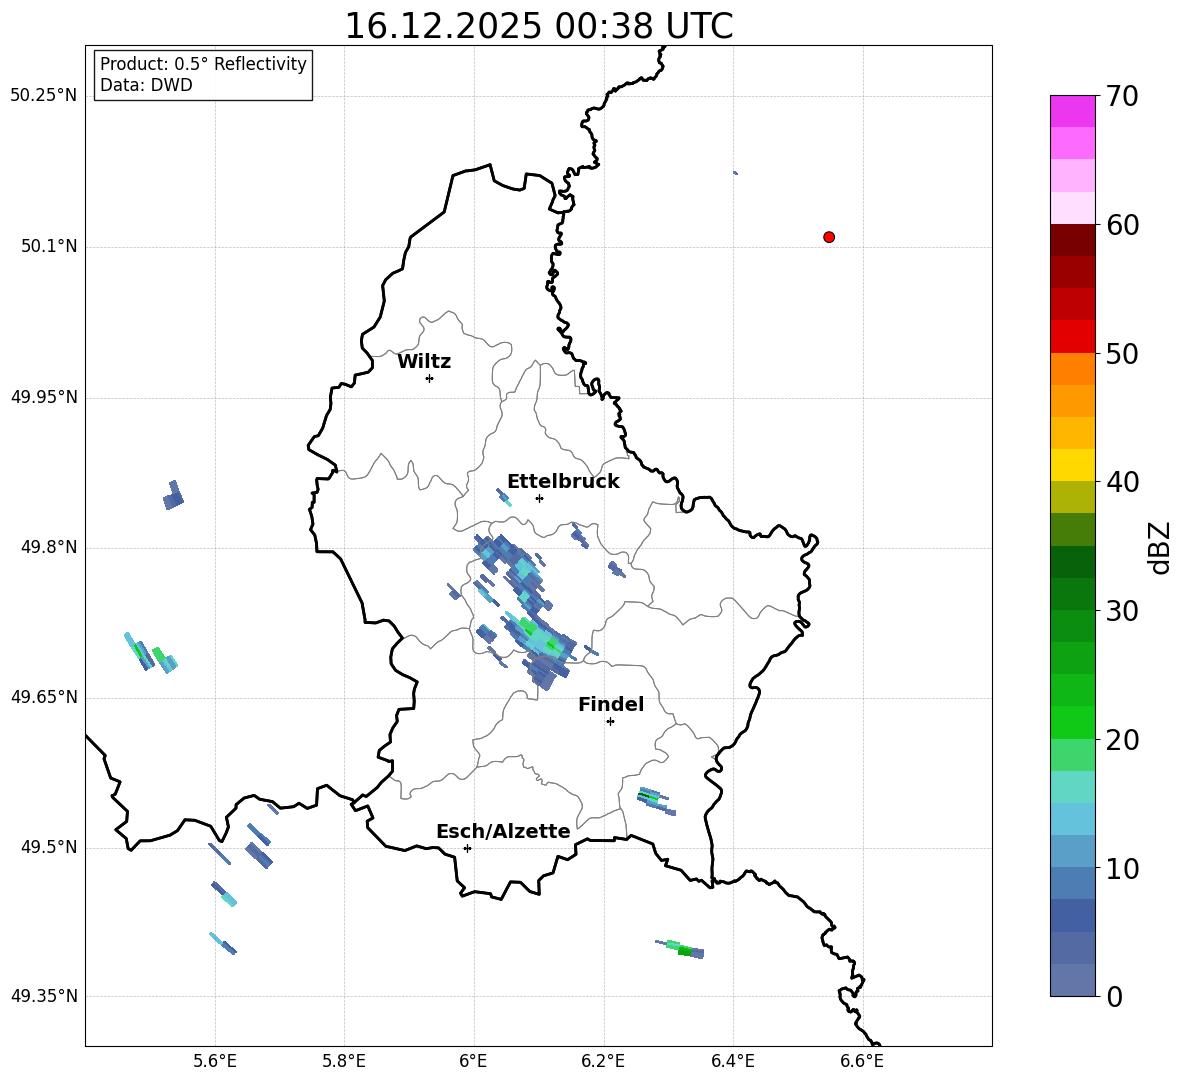Image resolution: width=1184 pixels, height=1081 pixels.
Task: Click the yellow color band above 40
Action: point(1072,465)
